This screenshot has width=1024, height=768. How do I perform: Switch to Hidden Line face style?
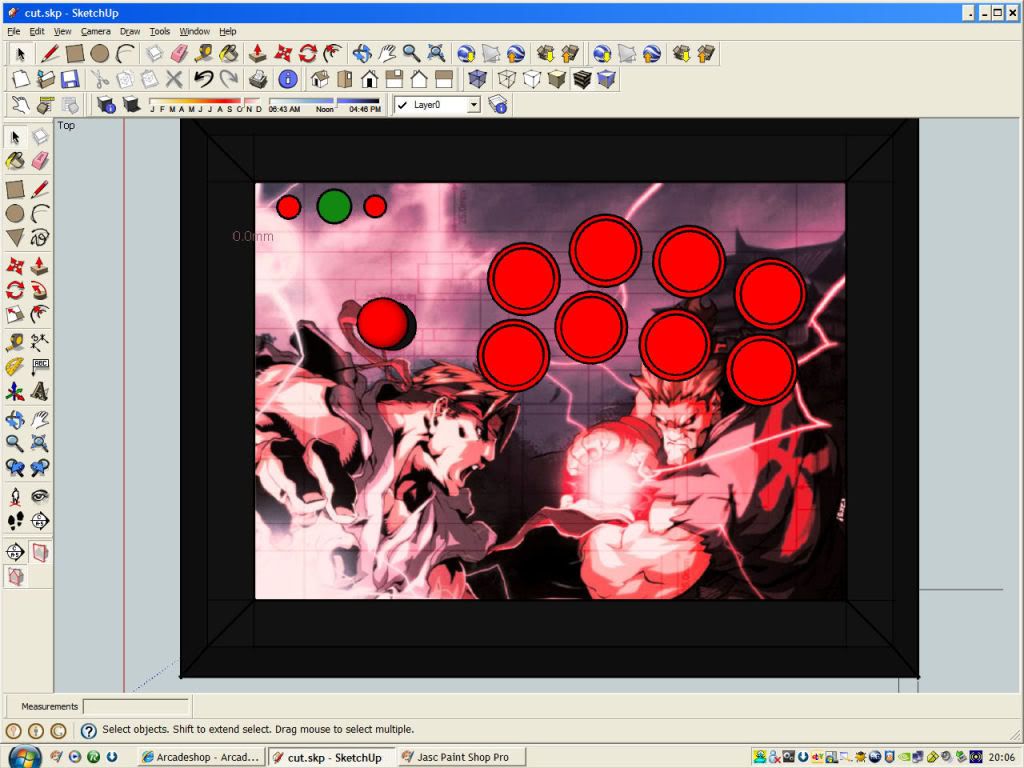532,79
